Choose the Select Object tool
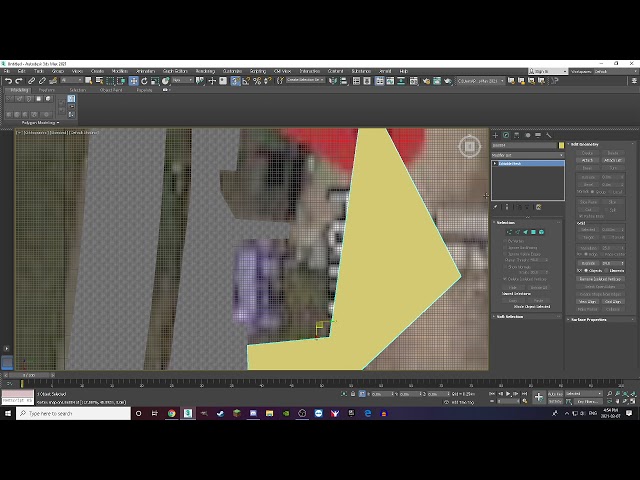The width and height of the screenshot is (640, 480). [x=88, y=81]
